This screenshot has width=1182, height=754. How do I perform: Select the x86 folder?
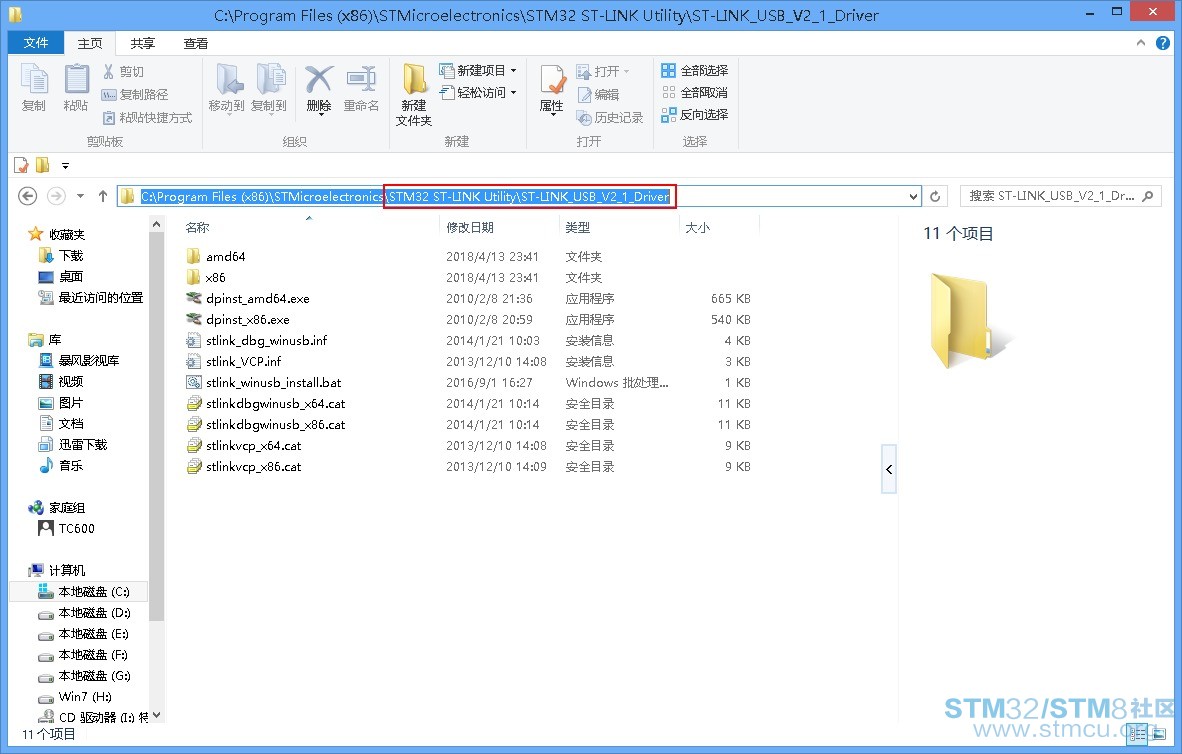point(216,277)
